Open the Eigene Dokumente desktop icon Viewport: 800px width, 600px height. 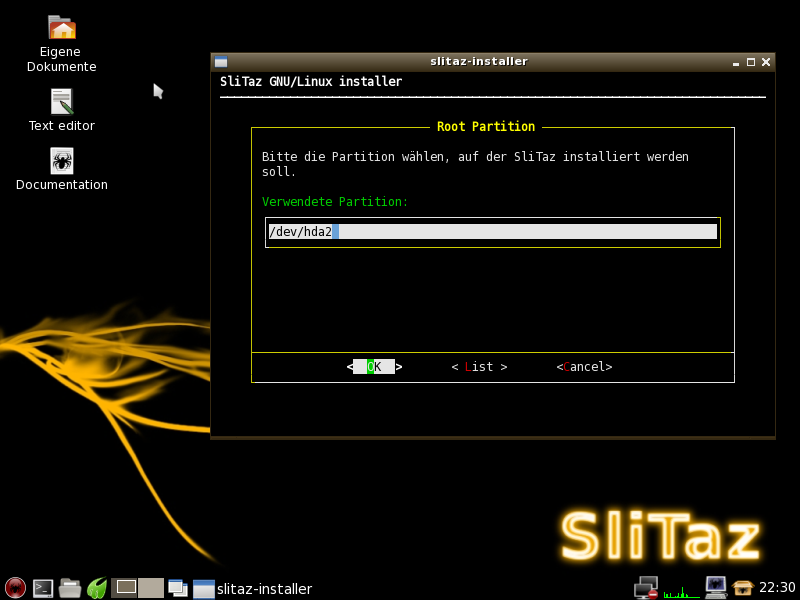tap(62, 44)
